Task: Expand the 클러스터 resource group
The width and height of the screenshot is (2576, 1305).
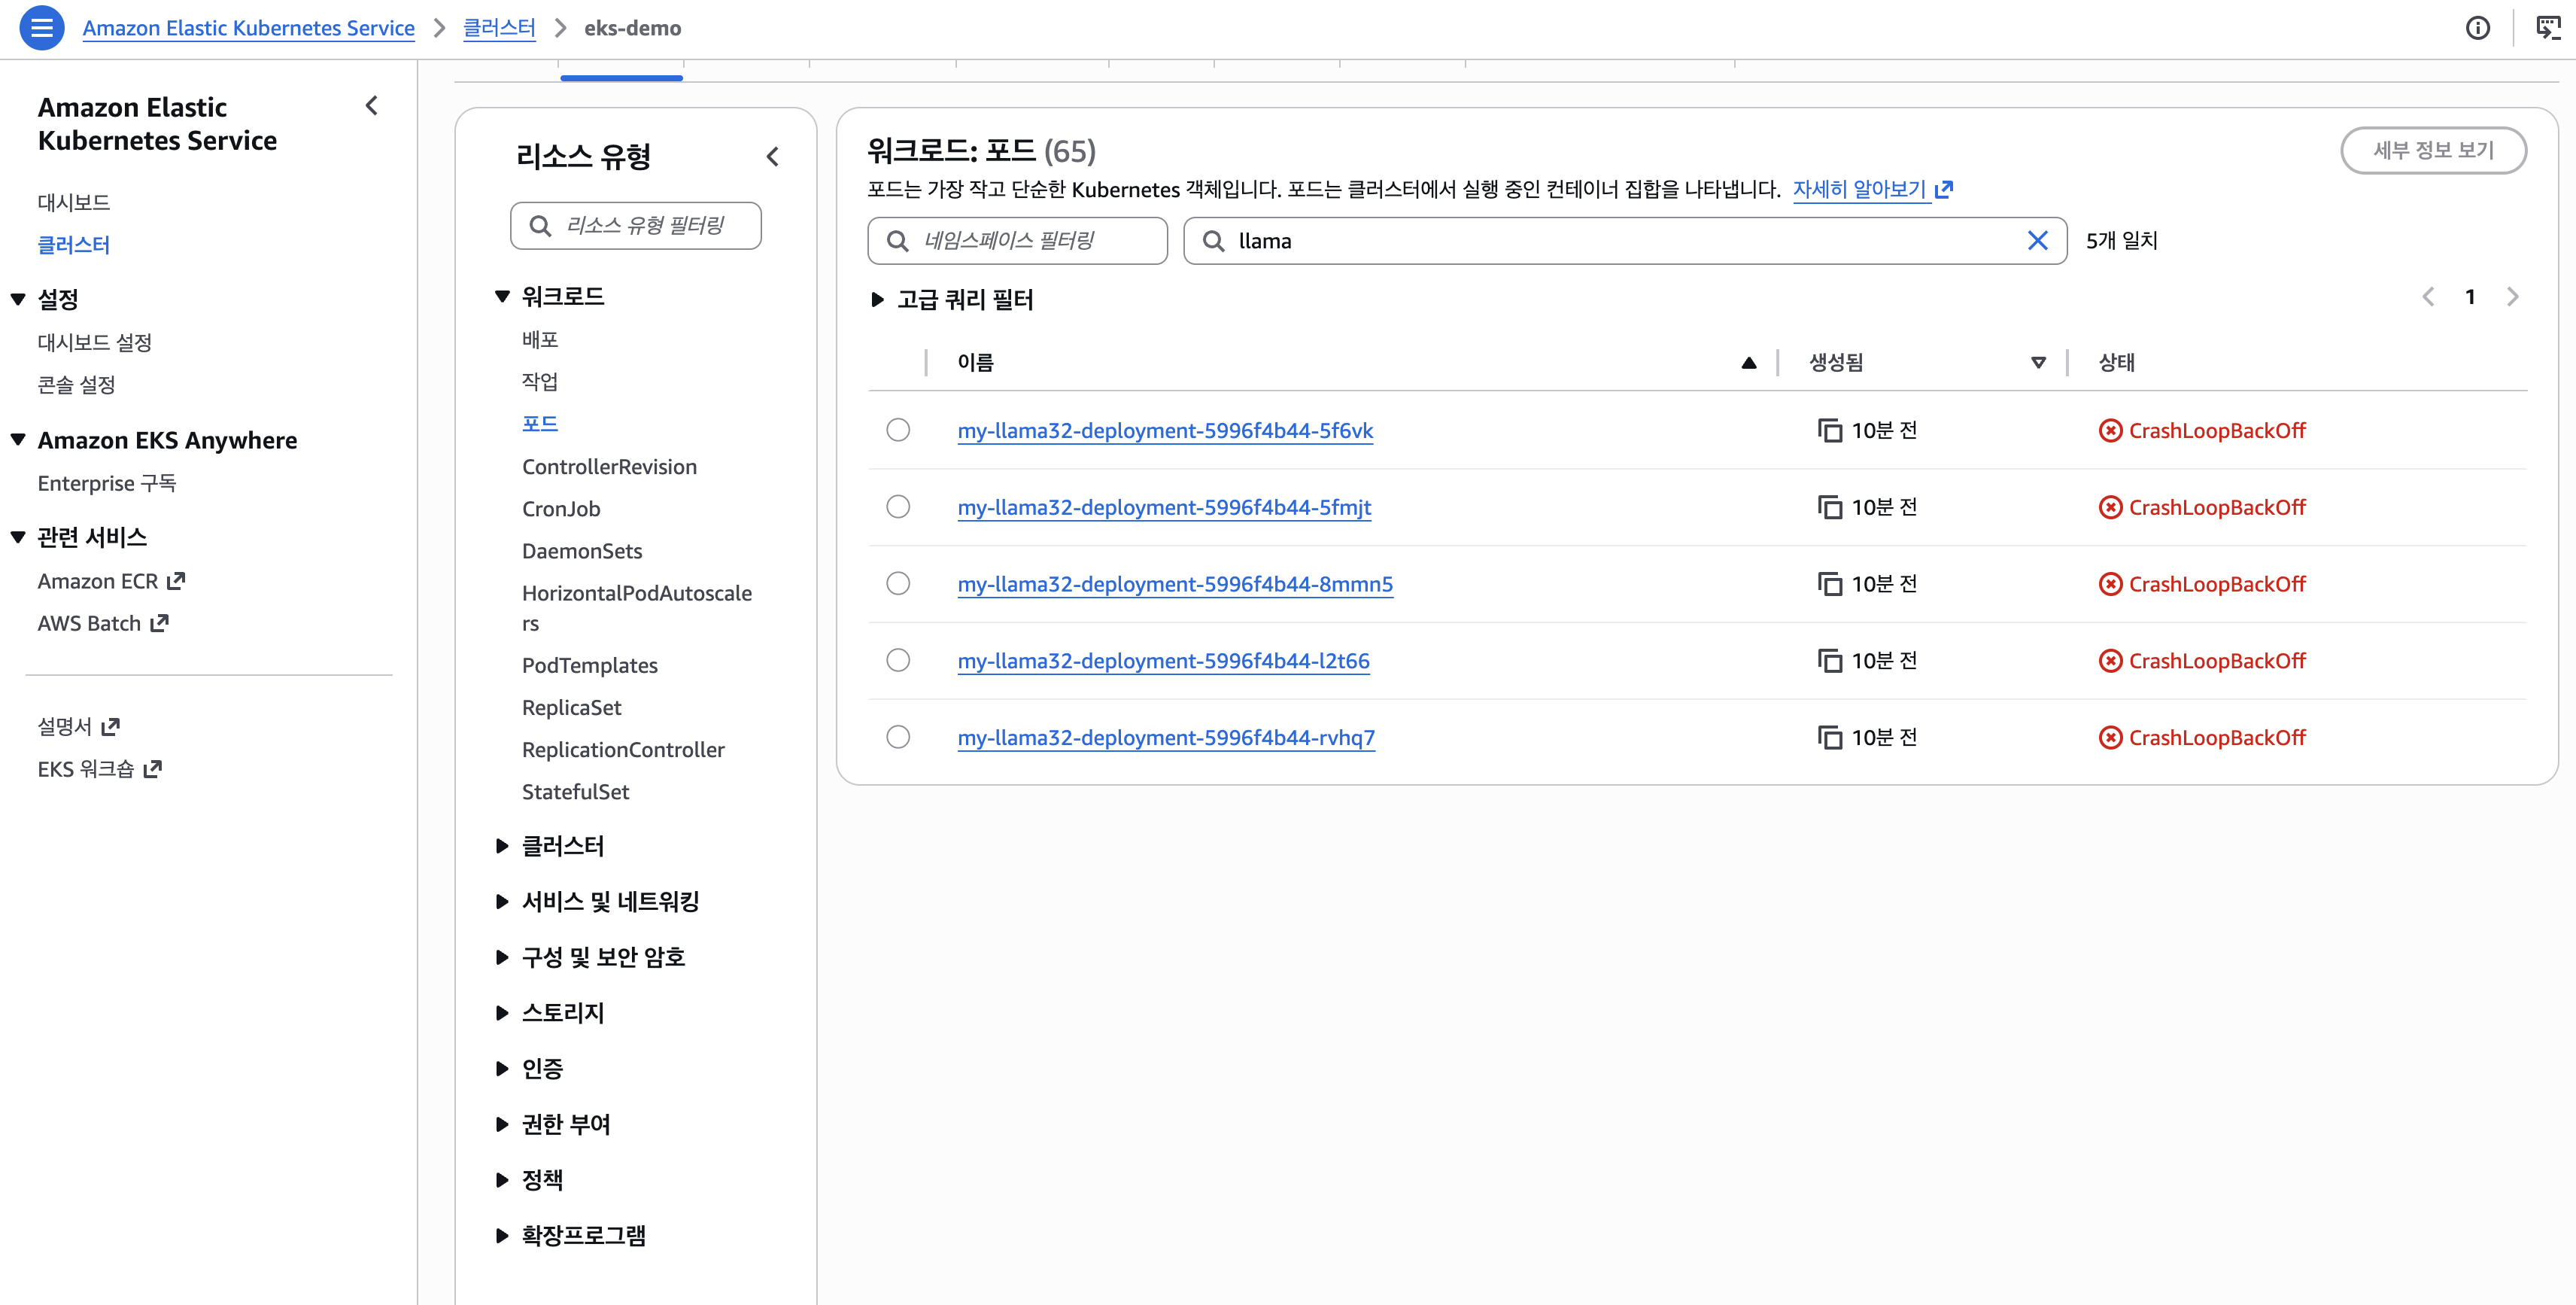Action: coord(502,846)
